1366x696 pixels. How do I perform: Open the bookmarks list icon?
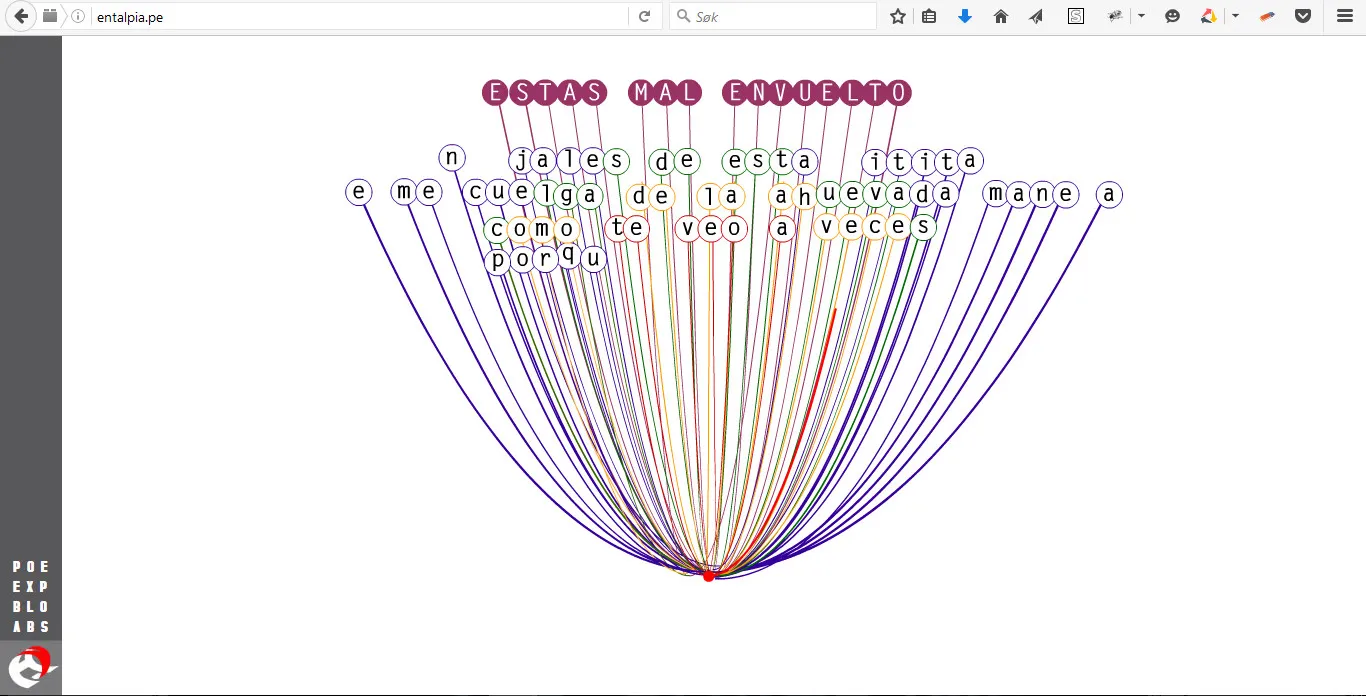(x=929, y=16)
